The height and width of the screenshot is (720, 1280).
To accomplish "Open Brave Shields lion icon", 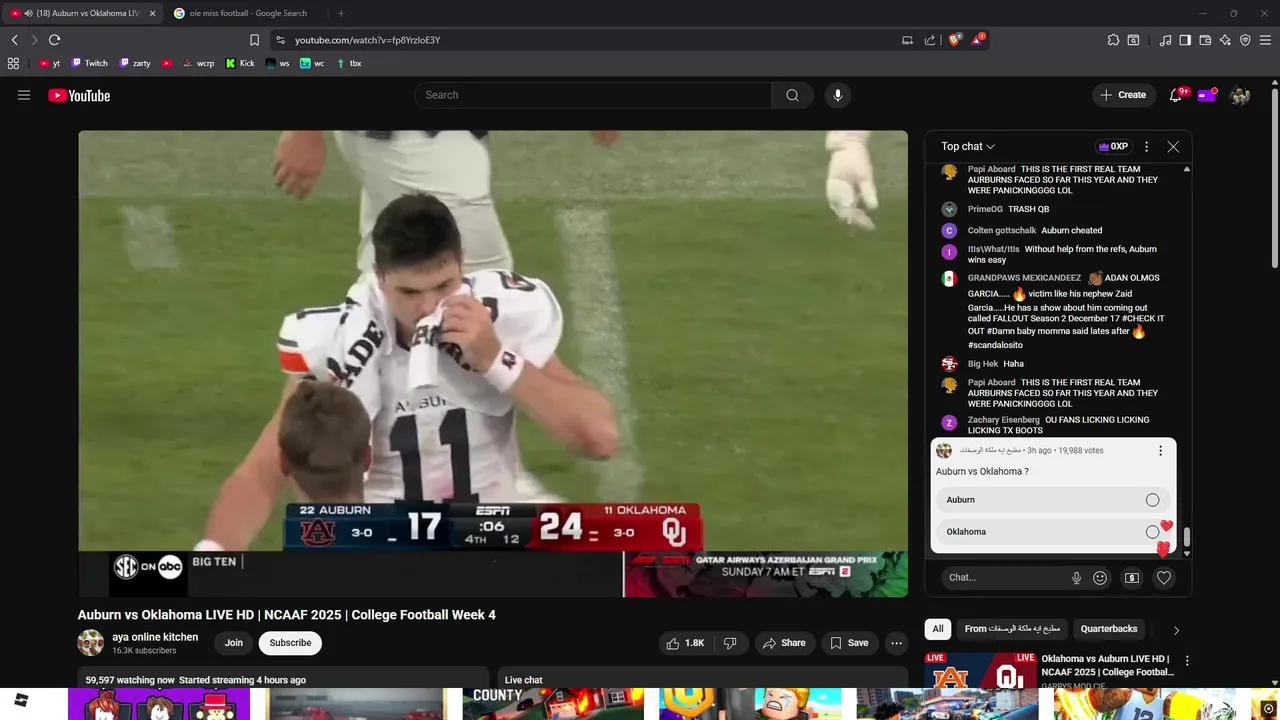I will tap(954, 40).
